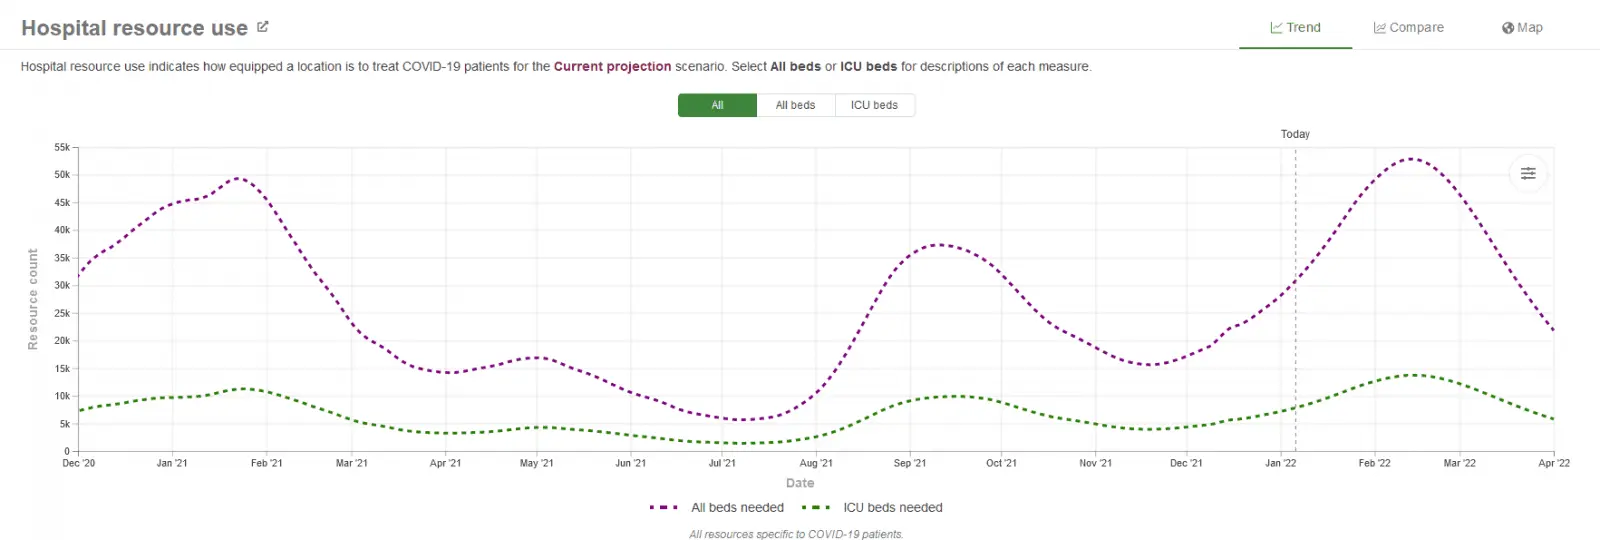Click the bold ICU beds text in description
This screenshot has width=1600, height=540.
pyautogui.click(x=868, y=67)
